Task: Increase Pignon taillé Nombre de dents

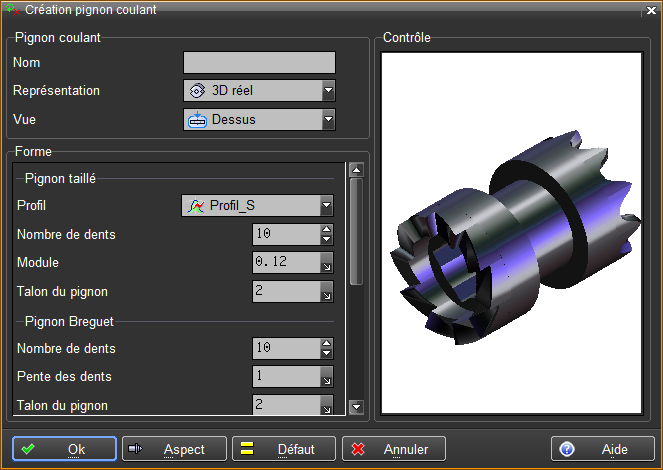Action: [x=326, y=229]
